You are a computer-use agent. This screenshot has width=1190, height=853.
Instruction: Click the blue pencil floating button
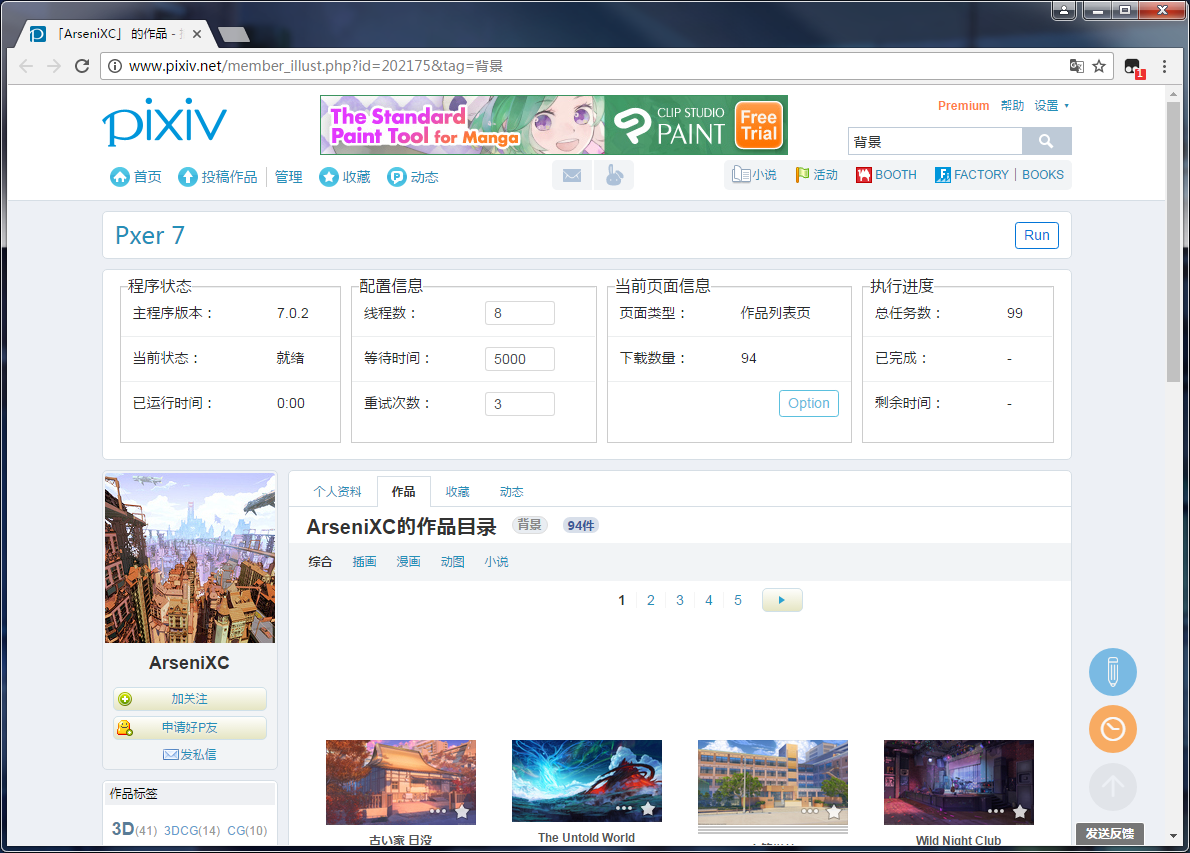1113,672
